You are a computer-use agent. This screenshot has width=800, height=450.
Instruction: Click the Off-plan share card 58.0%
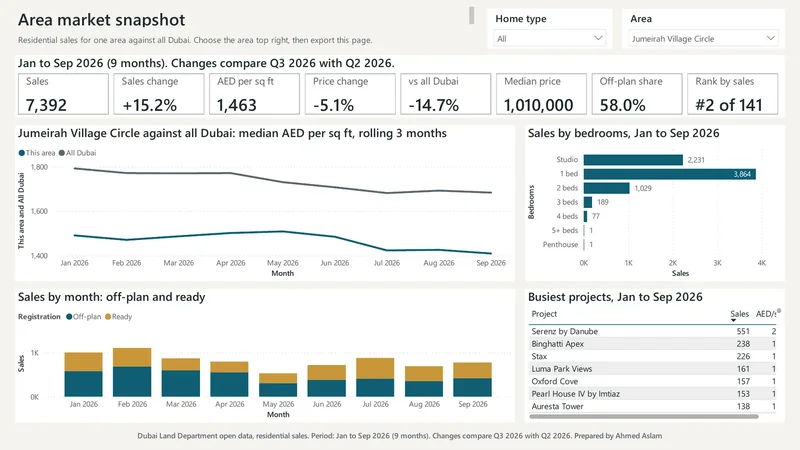[637, 94]
